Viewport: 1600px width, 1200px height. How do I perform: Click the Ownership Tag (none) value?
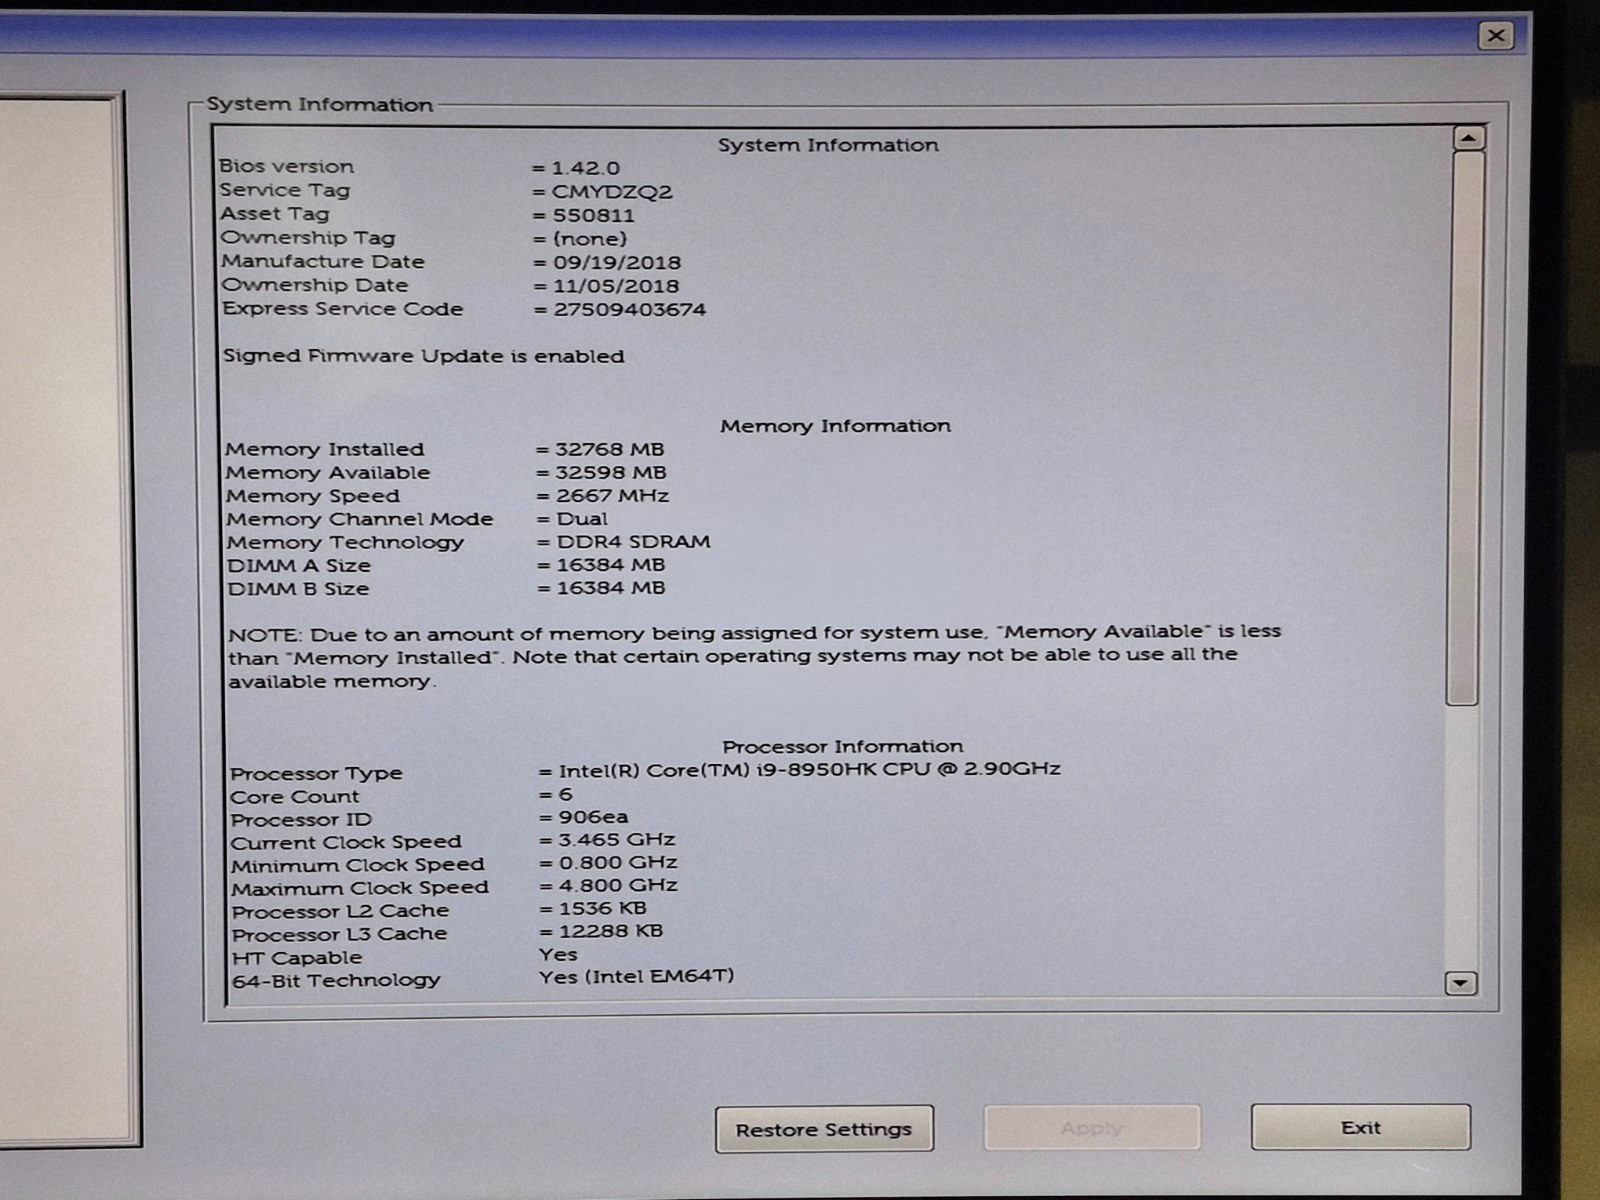tap(590, 239)
